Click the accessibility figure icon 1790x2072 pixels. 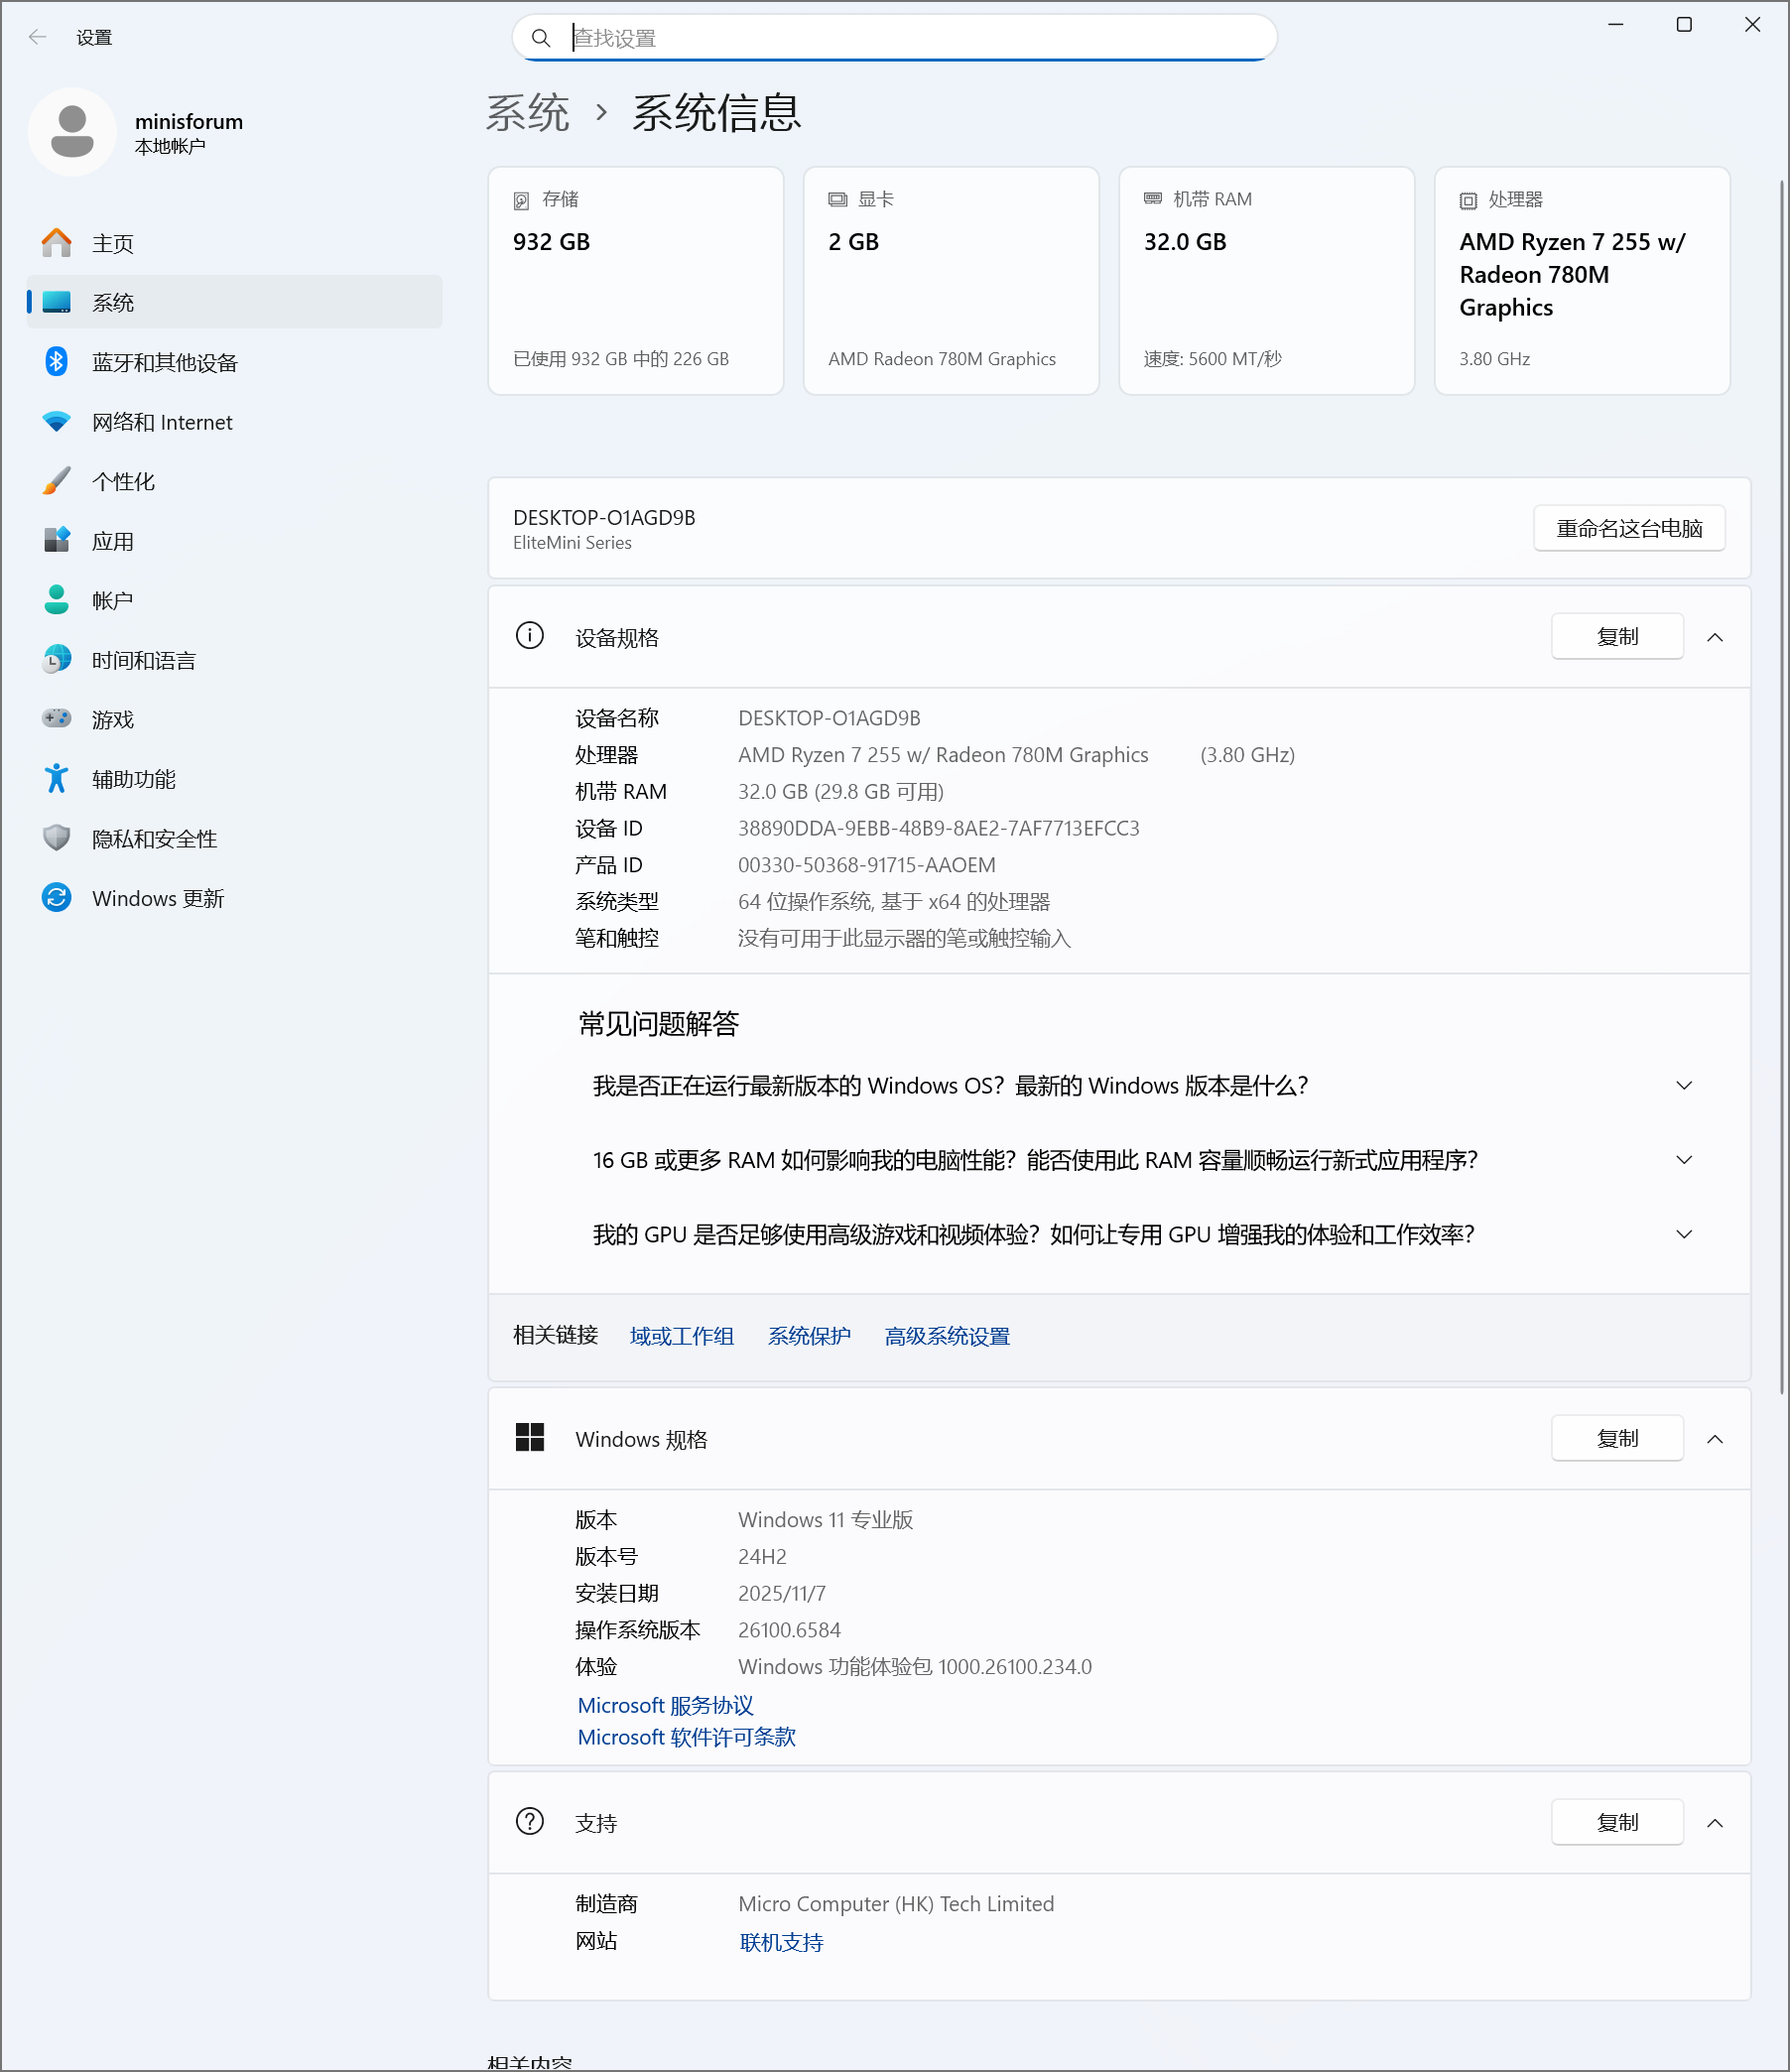(56, 778)
